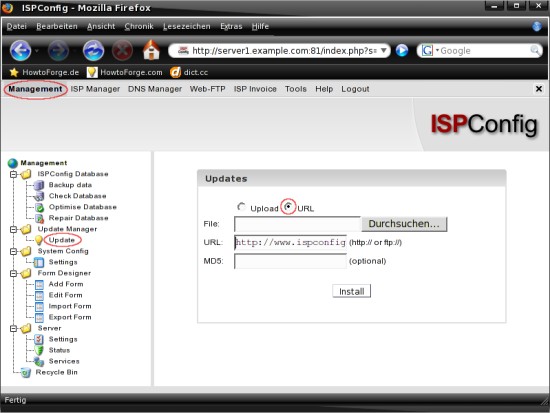Click the Firefox back arrow button
This screenshot has width=550, height=413.
click(20, 51)
